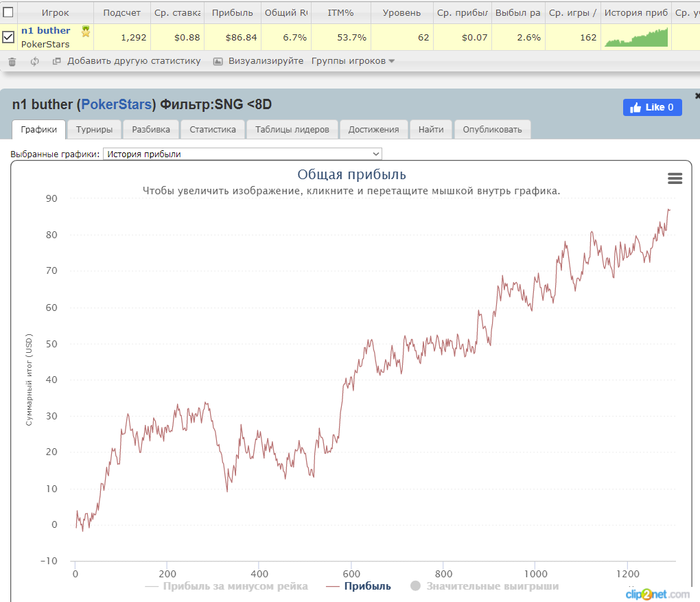
Task: Click the Visualize picture icon
Action: [x=218, y=61]
